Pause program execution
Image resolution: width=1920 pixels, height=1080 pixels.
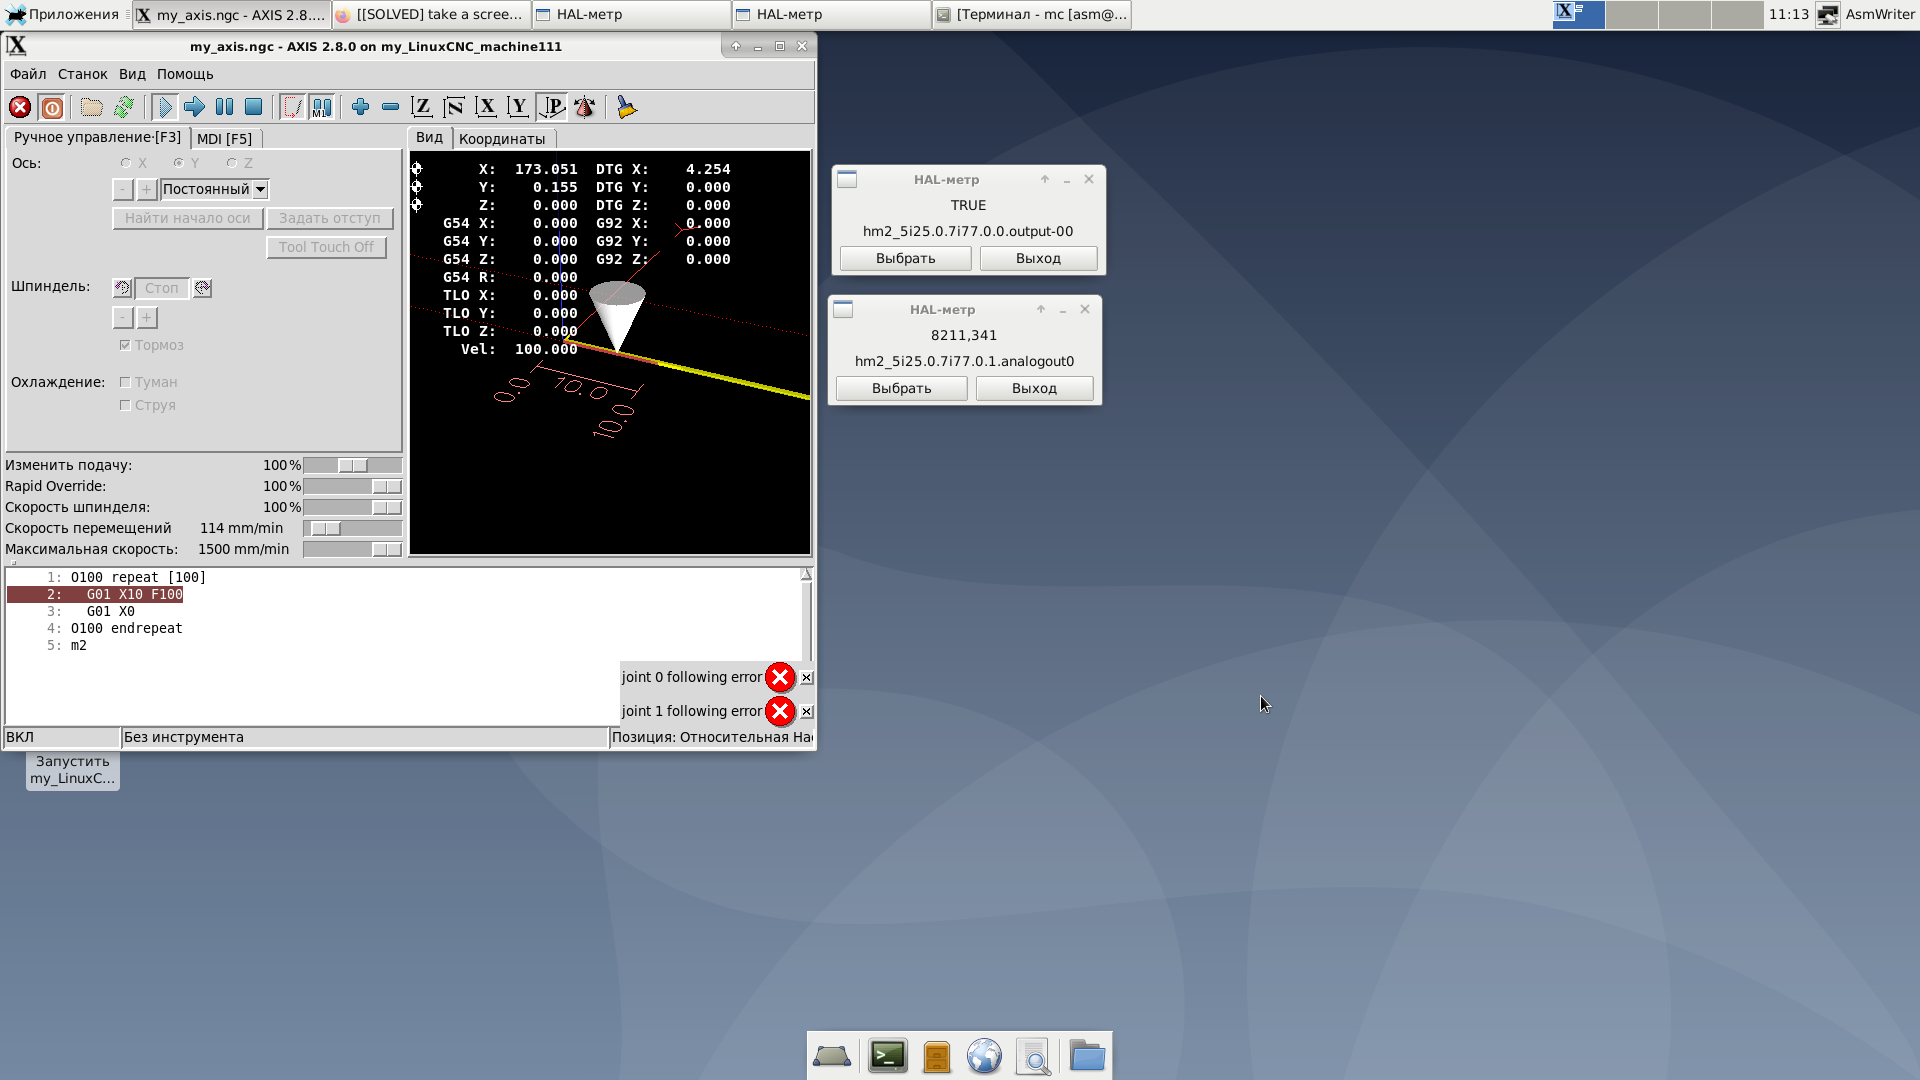(x=224, y=107)
